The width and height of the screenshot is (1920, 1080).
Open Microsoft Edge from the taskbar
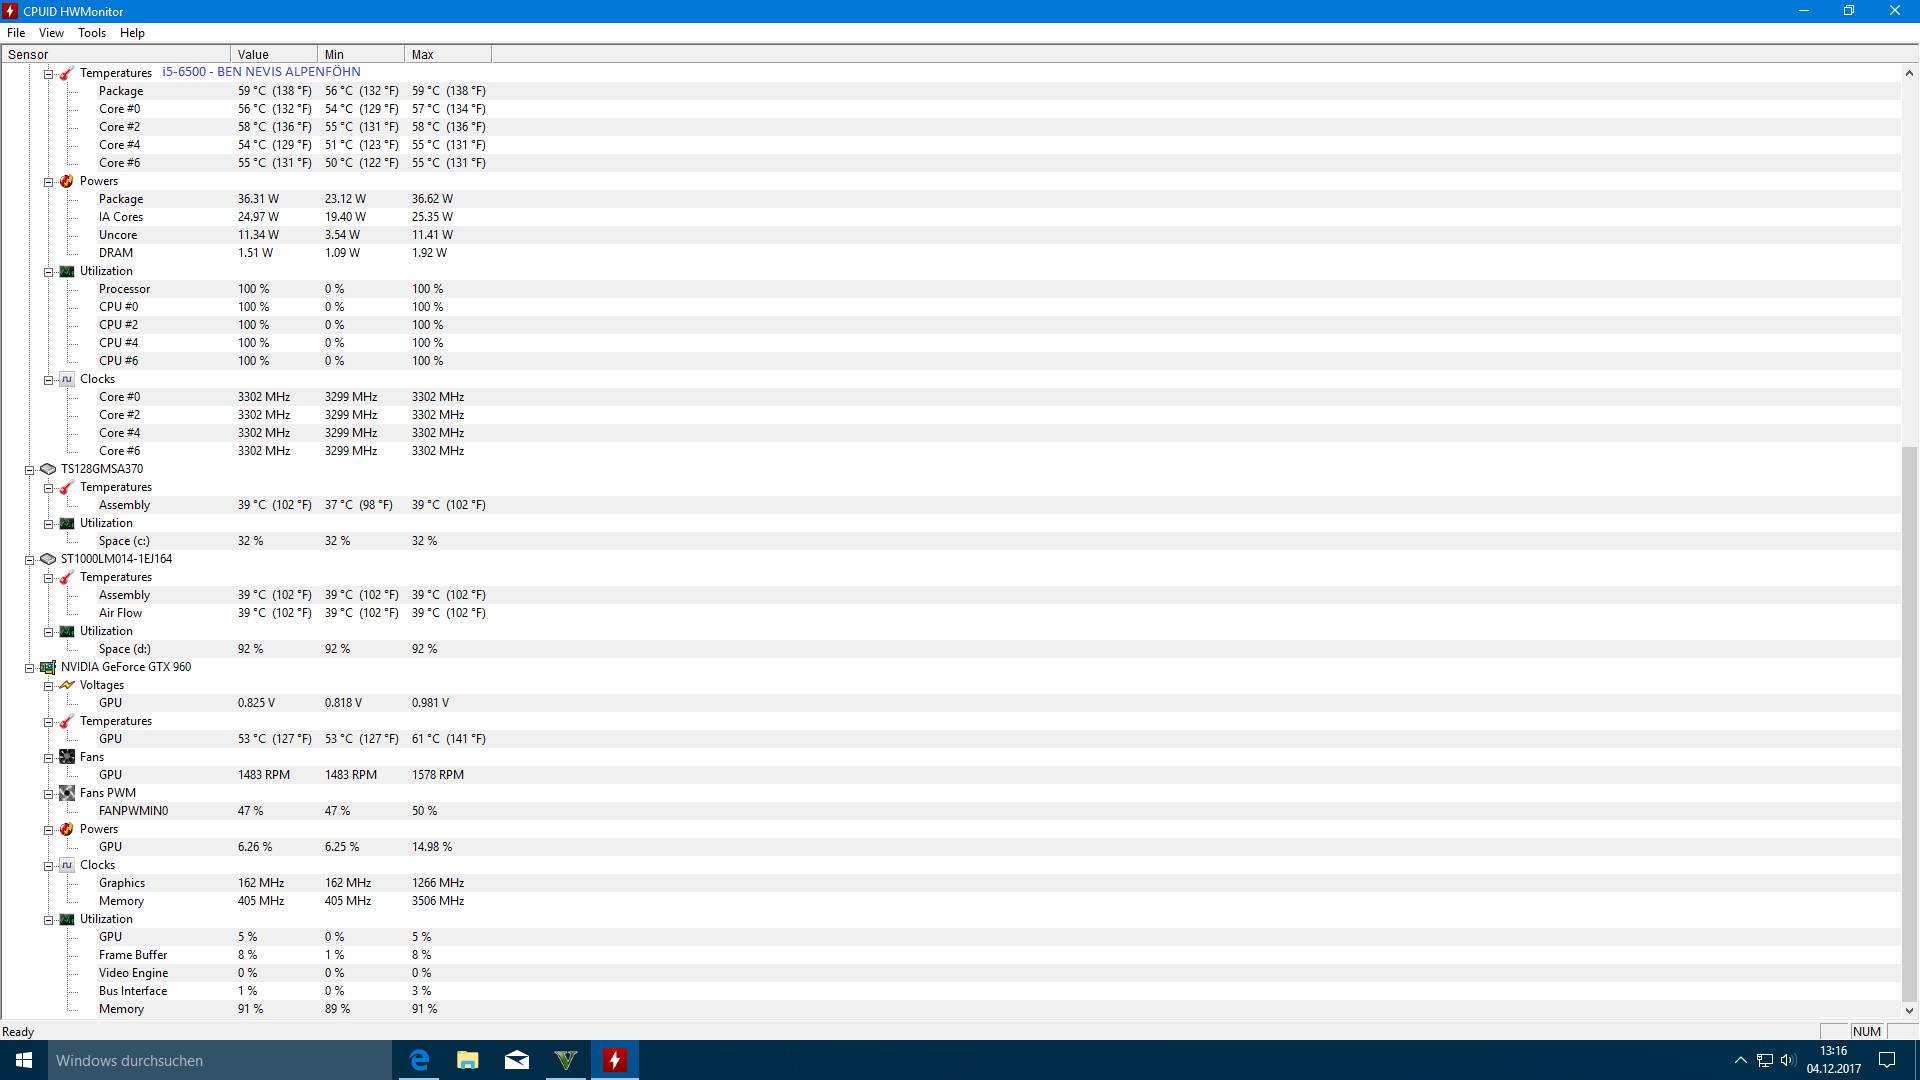[419, 1060]
